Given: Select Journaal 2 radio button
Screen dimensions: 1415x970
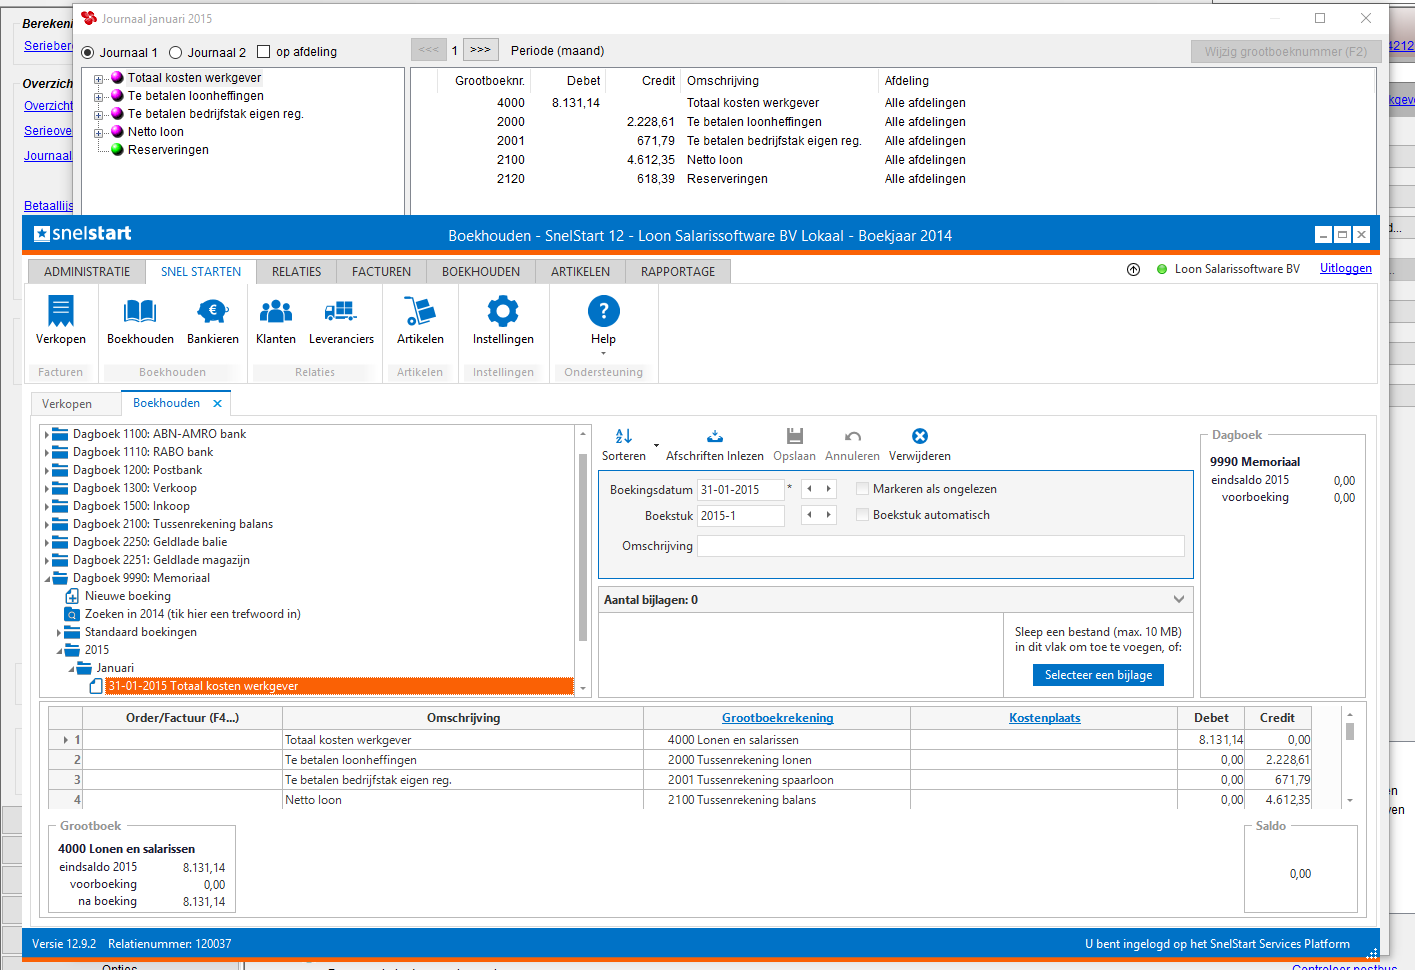Looking at the screenshot, I should tap(175, 53).
